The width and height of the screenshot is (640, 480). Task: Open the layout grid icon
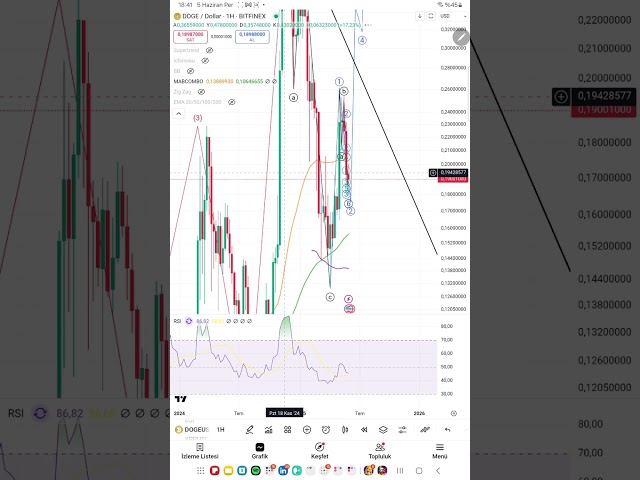(287, 429)
